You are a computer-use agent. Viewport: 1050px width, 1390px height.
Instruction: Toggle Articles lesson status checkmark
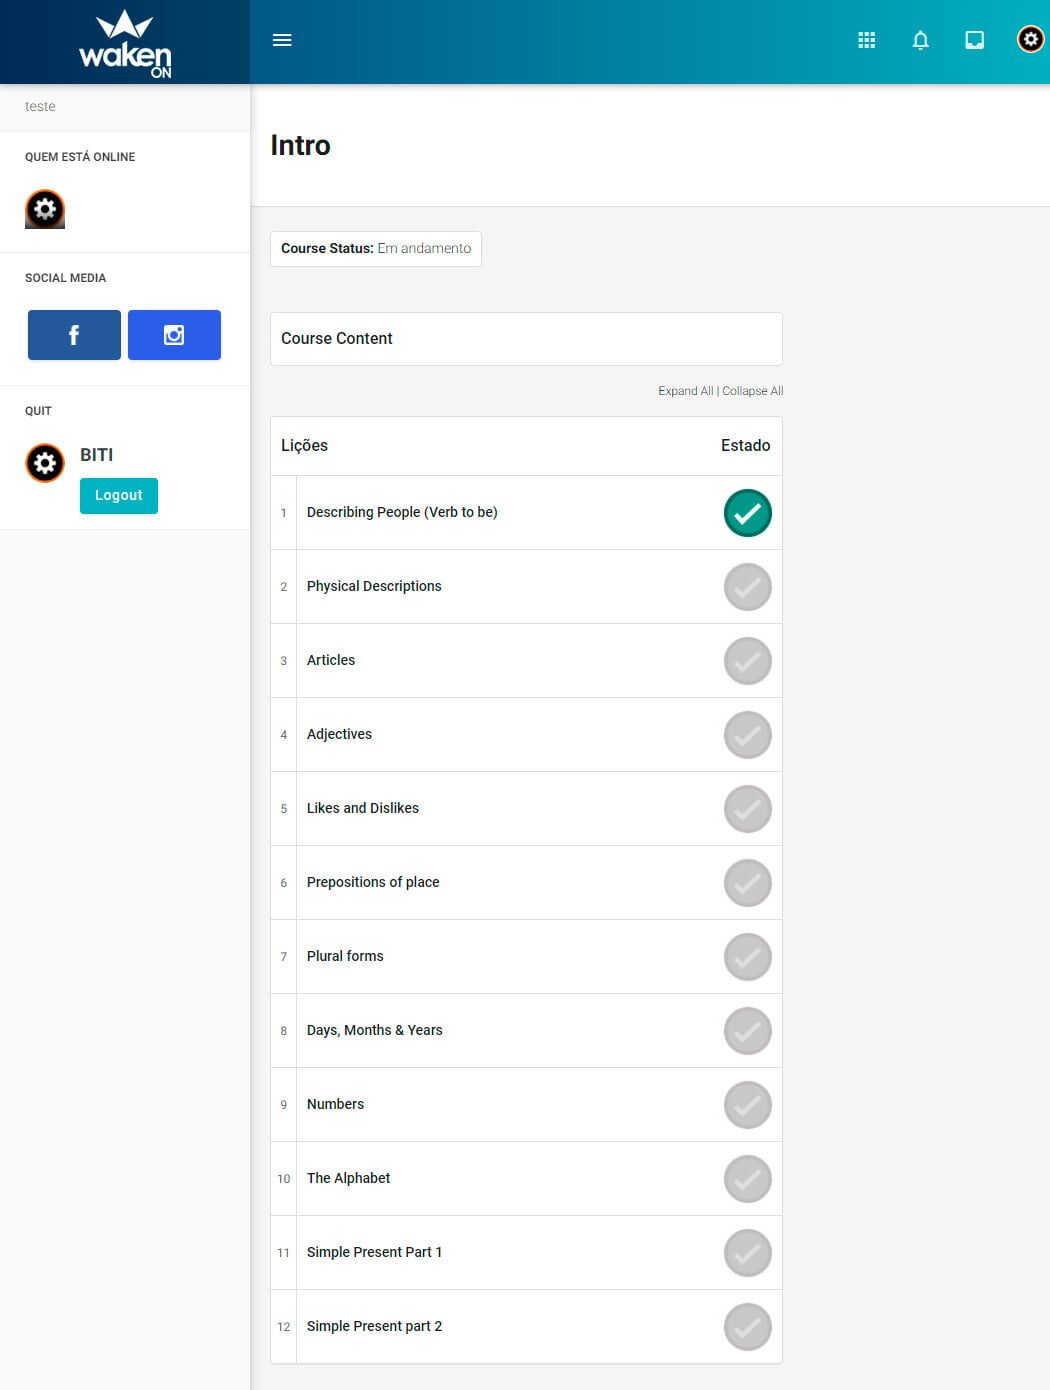(x=747, y=661)
